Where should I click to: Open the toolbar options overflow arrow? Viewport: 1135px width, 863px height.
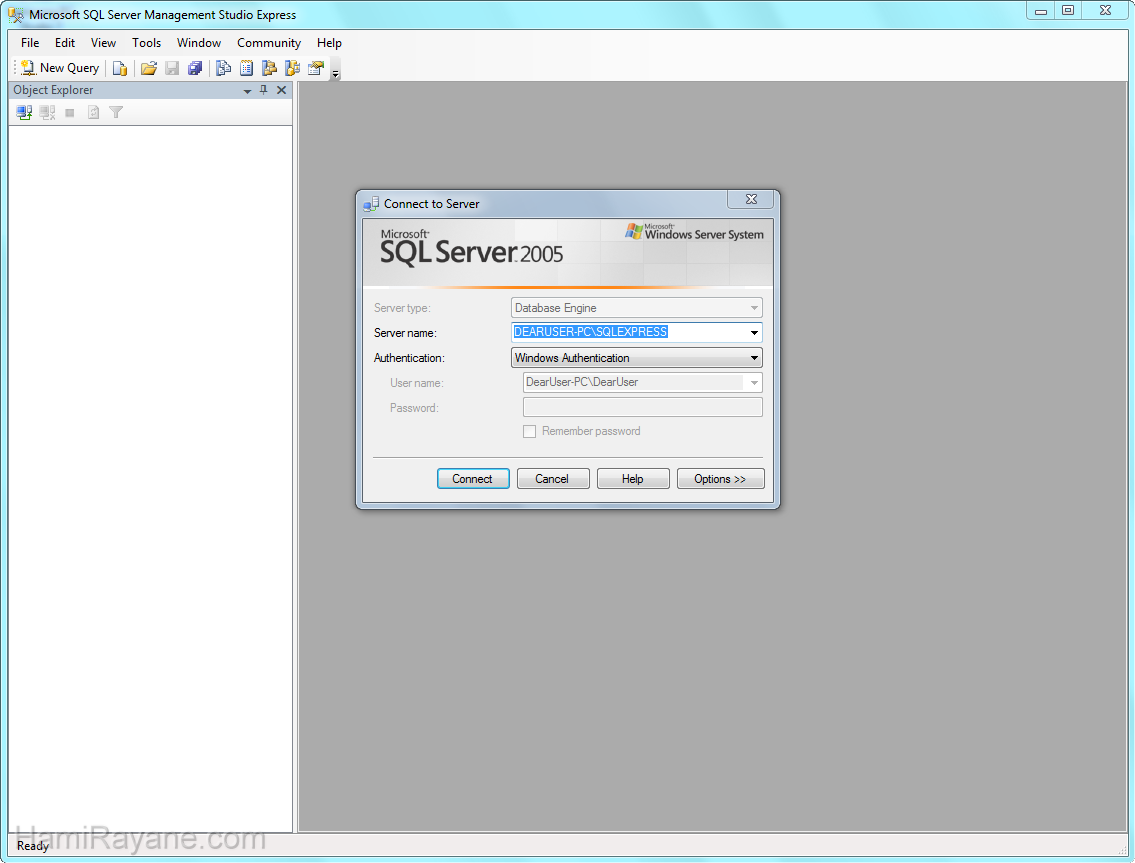[x=335, y=72]
